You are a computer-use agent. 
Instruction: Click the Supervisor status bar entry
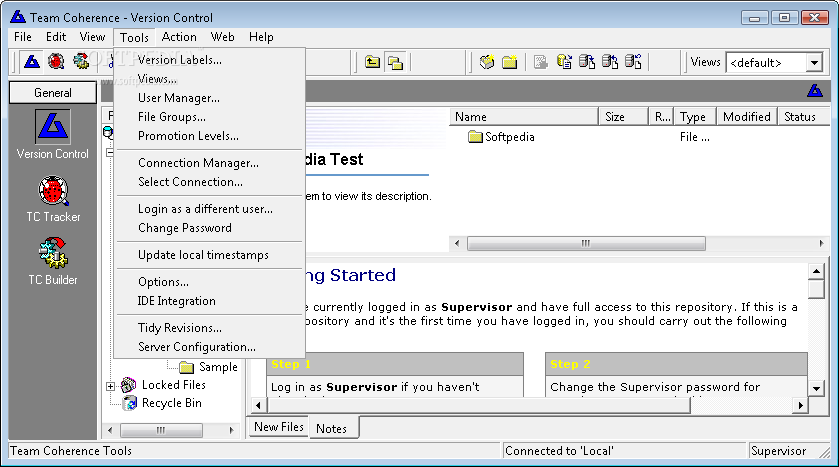tap(778, 451)
